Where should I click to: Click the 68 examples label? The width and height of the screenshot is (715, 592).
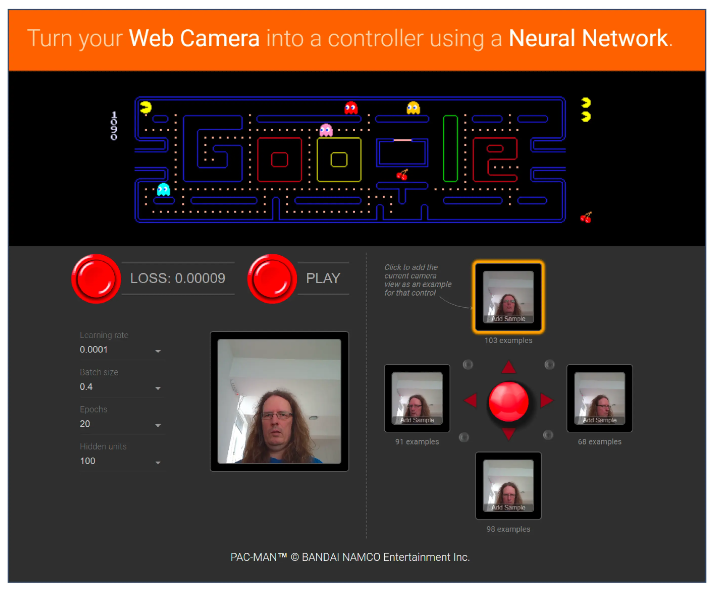[x=599, y=442]
